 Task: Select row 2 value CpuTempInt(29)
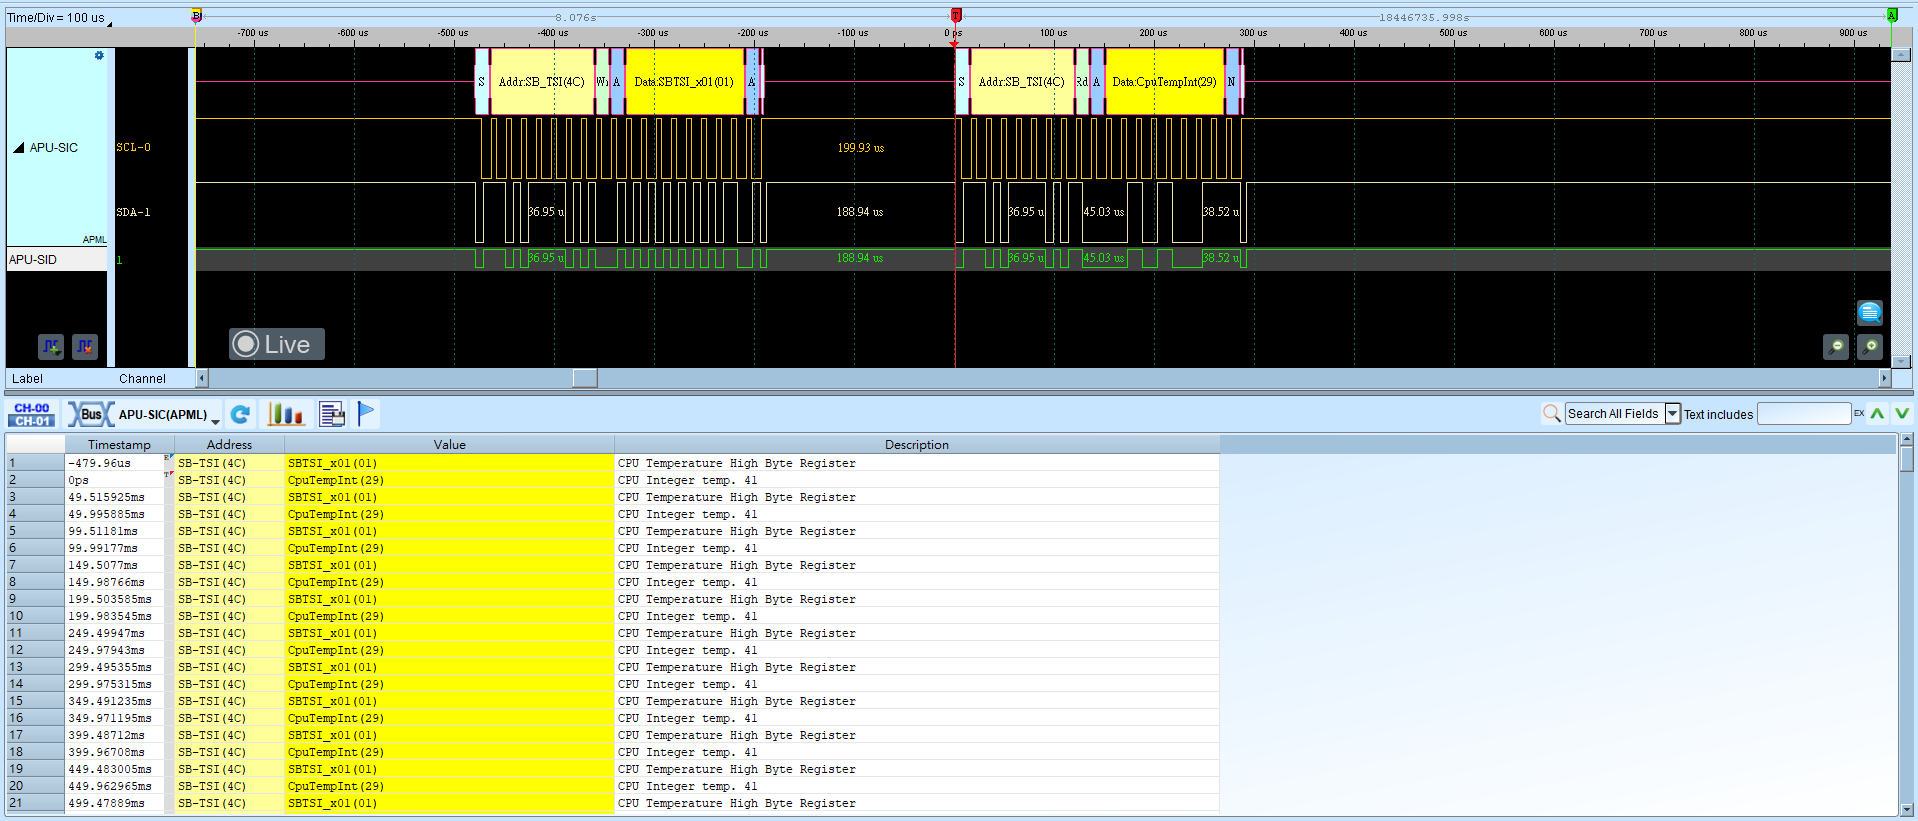click(x=336, y=481)
